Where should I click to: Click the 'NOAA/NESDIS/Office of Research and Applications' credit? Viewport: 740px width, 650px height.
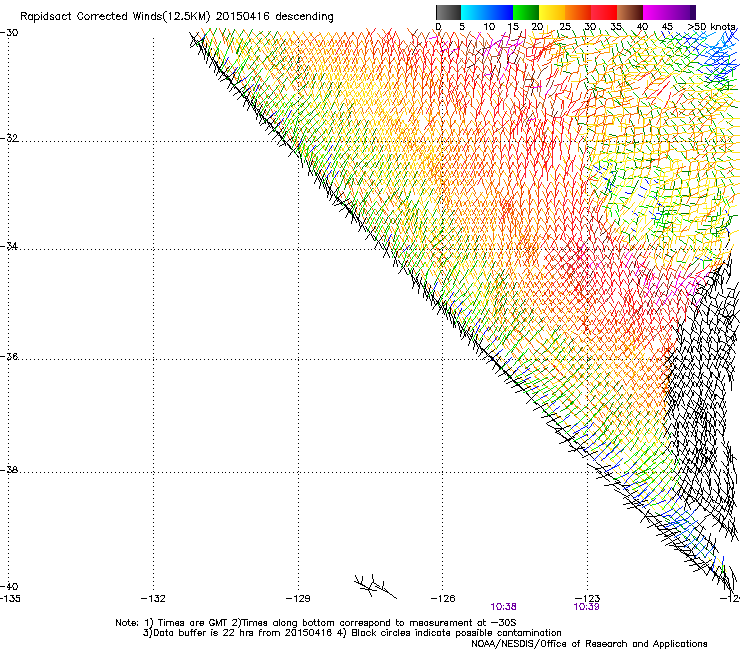[x=589, y=644]
